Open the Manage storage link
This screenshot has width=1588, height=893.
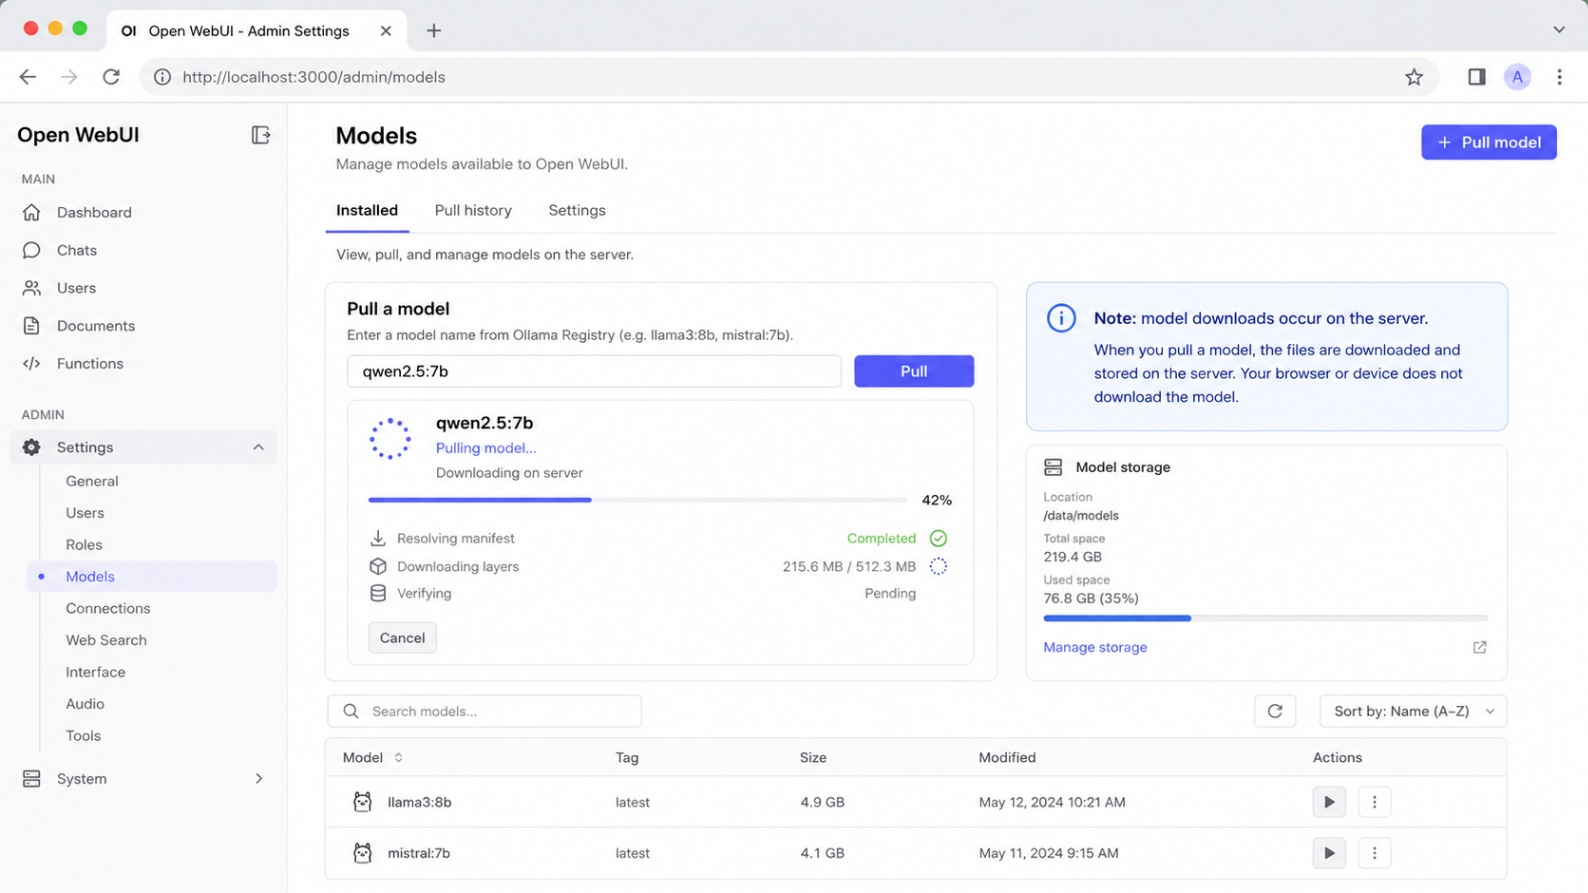click(x=1095, y=647)
